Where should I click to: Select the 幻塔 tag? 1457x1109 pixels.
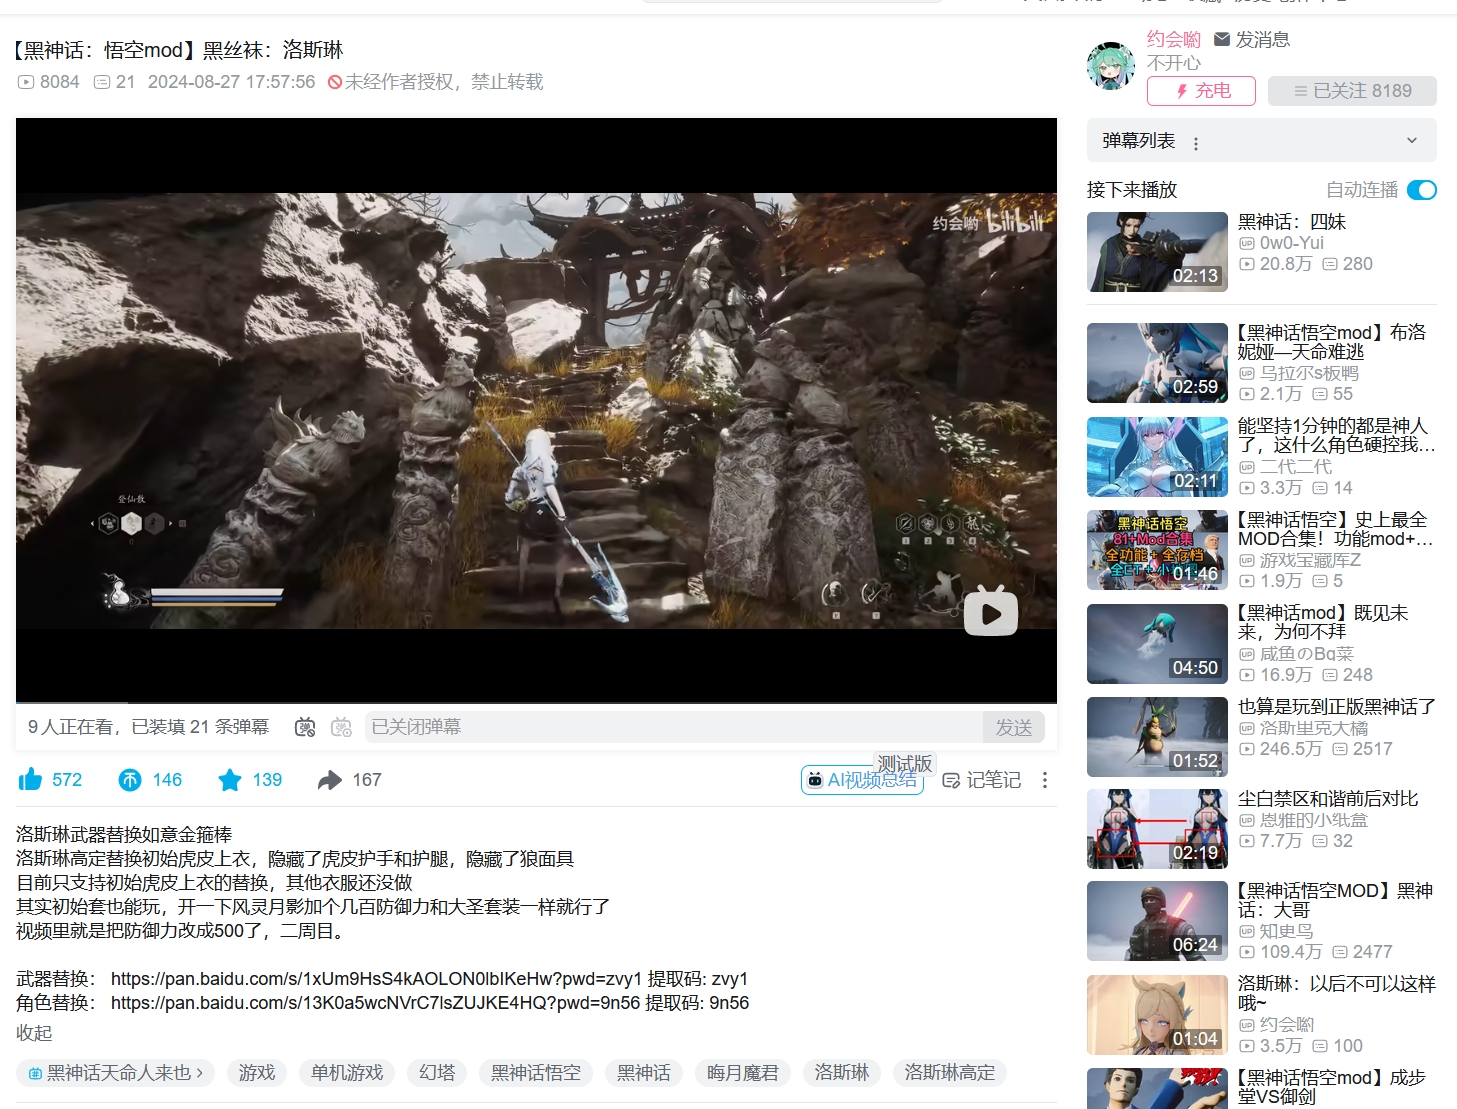click(x=437, y=1073)
